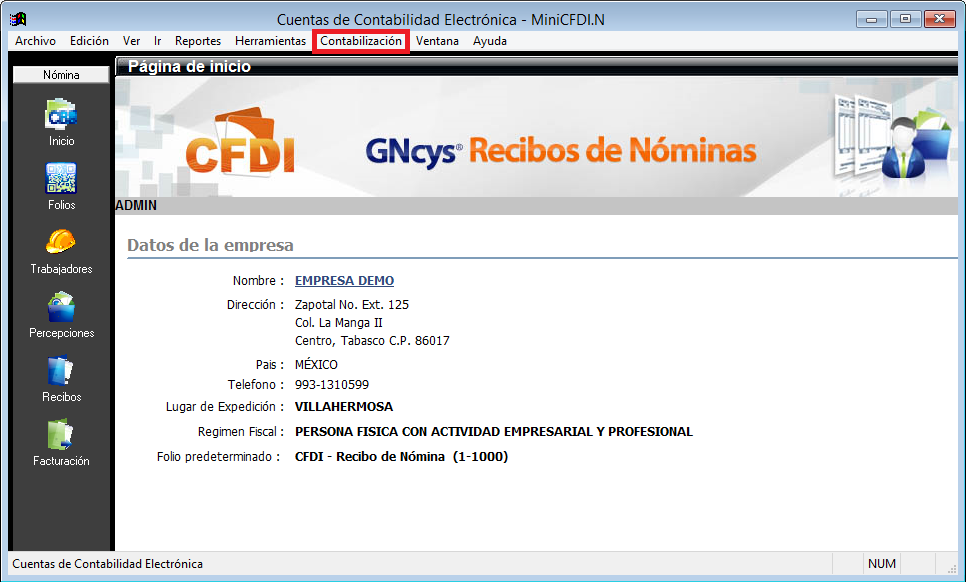The height and width of the screenshot is (582, 966).
Task: Click the GNcys Recibos de Nóminas banner title
Action: (x=561, y=151)
